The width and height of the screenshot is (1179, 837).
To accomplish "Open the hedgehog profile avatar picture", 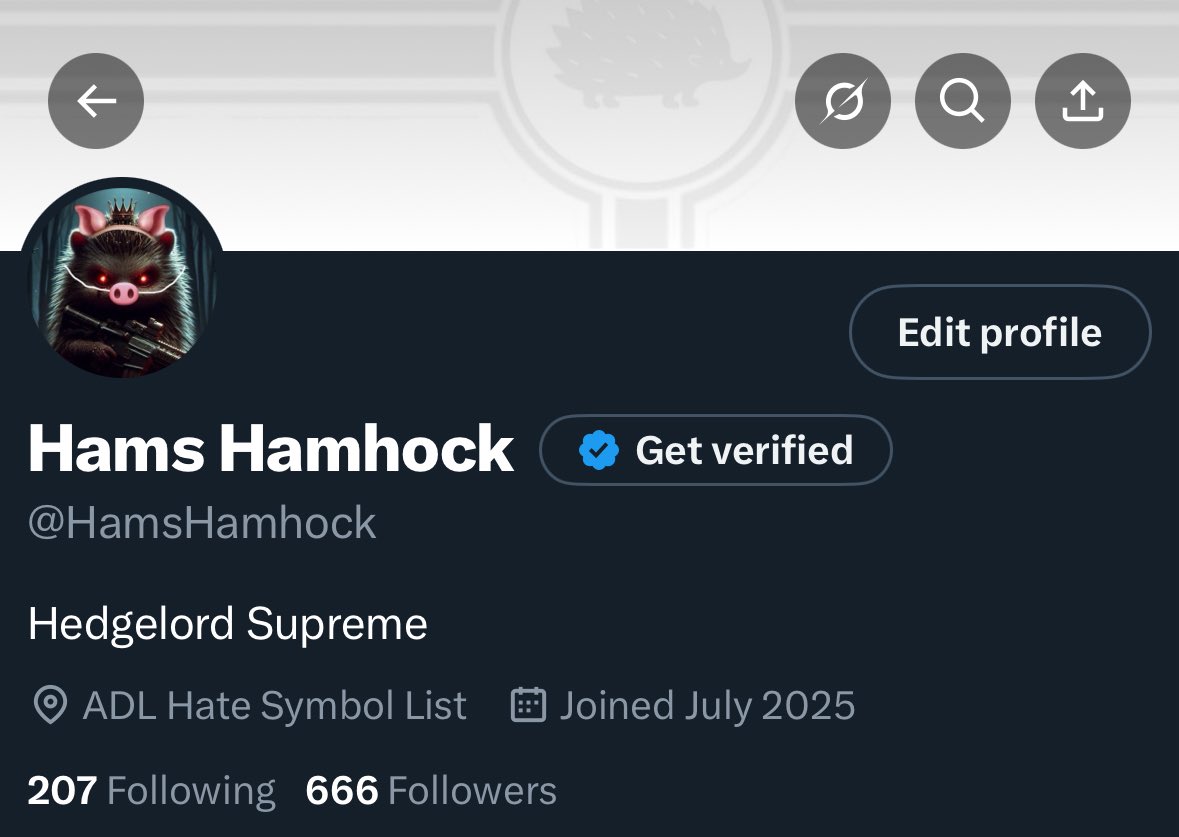I will [122, 278].
